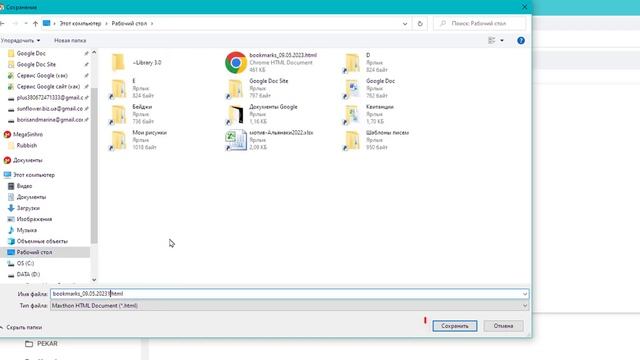The height and width of the screenshot is (360, 640).
Task: Select Сервис Google (хак) in sidebar
Action: (42, 76)
